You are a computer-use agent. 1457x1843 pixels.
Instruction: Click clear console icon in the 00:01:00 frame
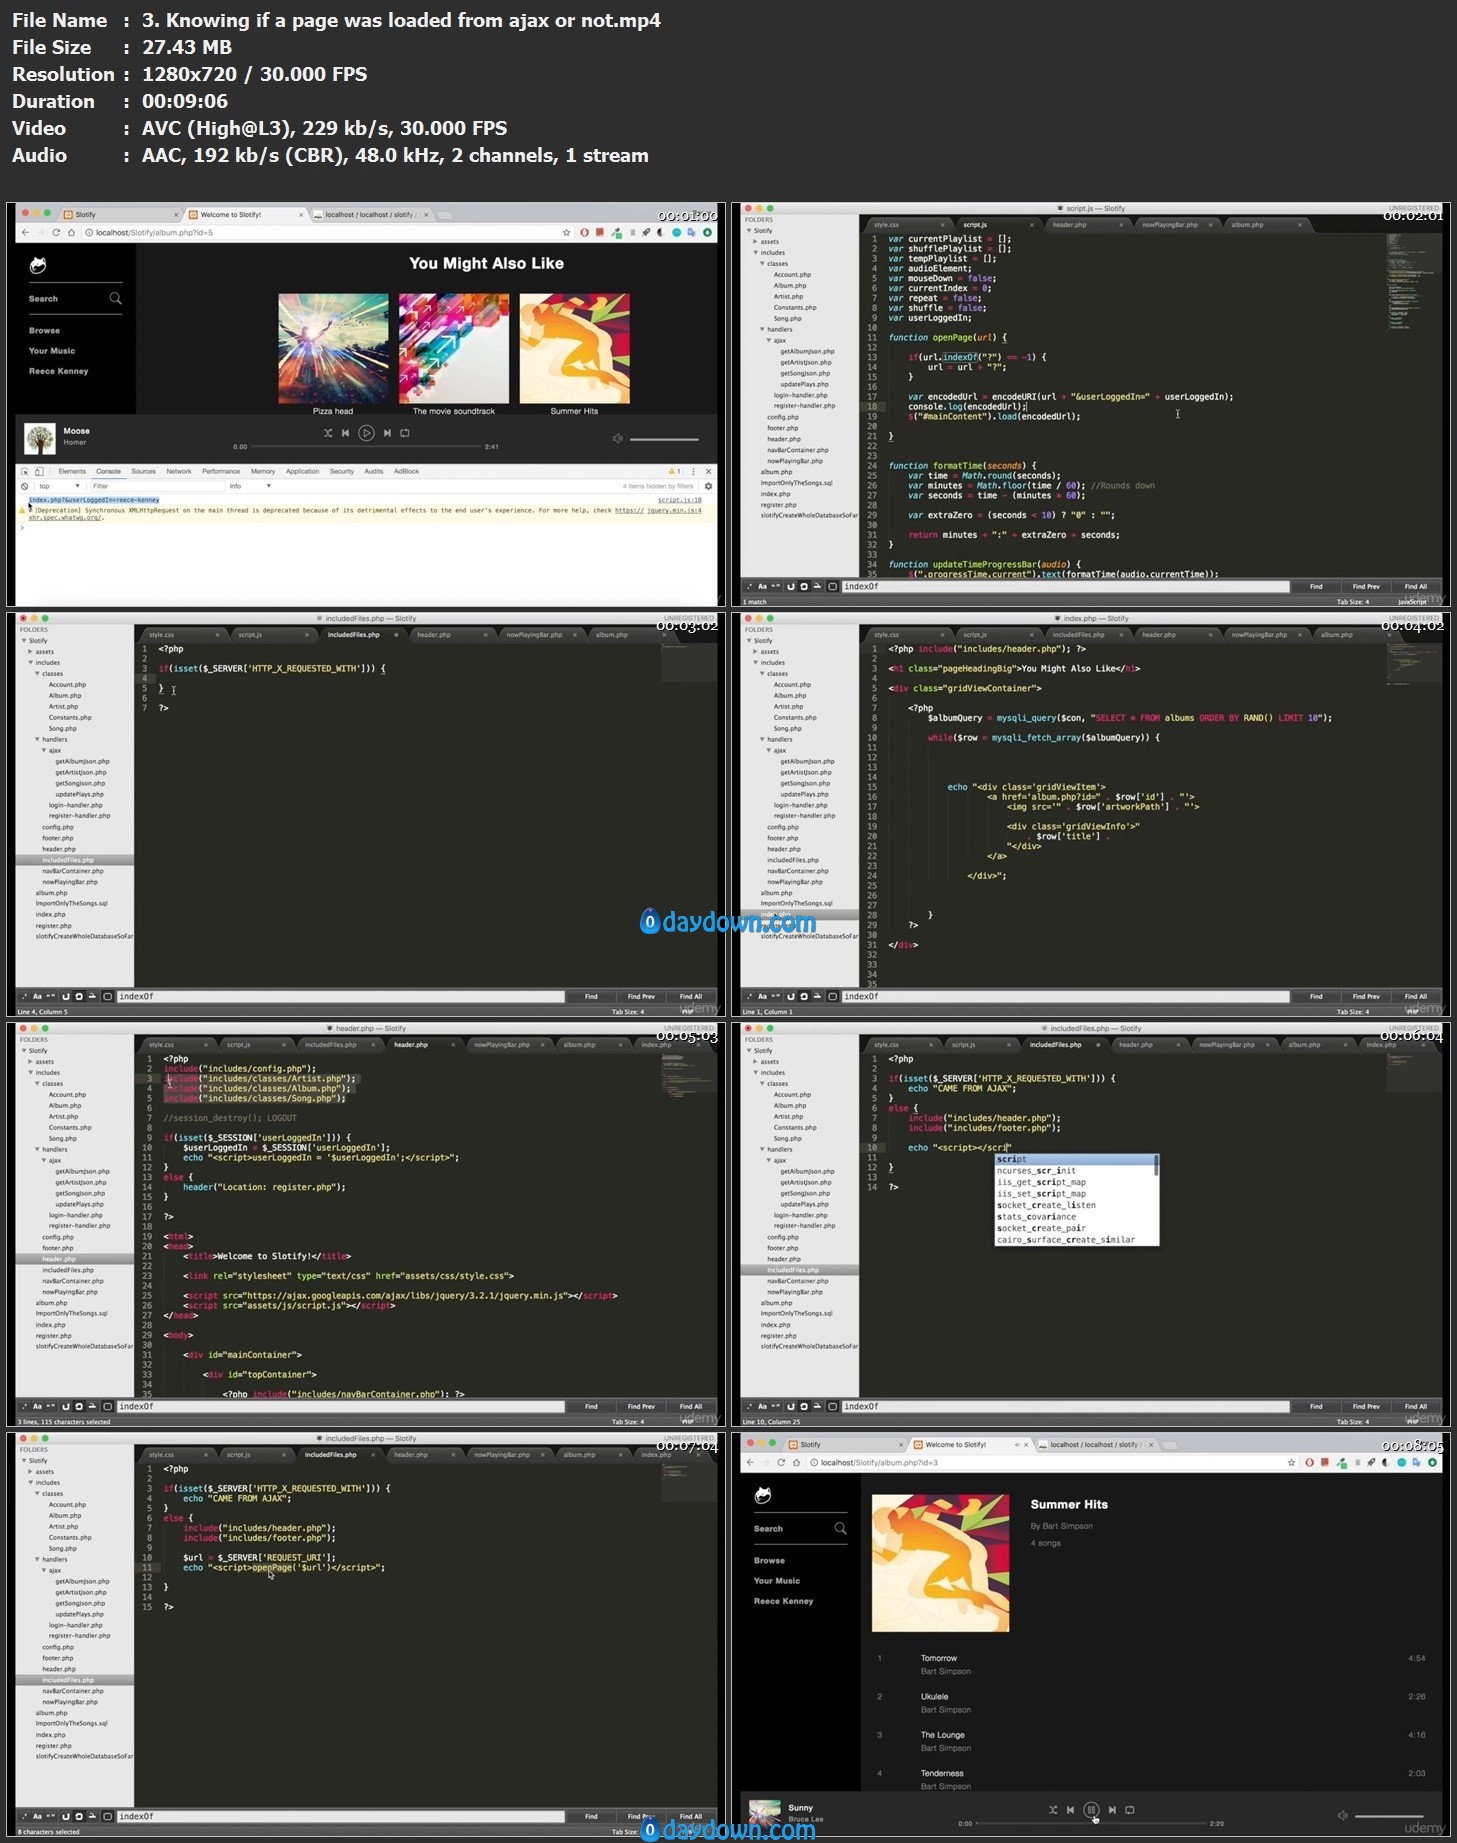click(25, 486)
